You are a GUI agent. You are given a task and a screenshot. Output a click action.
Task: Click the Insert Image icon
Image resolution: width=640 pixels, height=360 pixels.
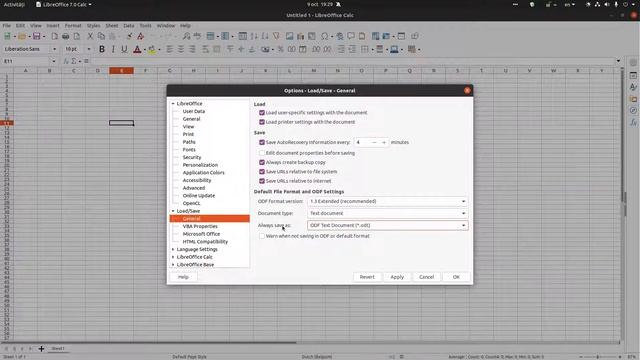coord(289,36)
